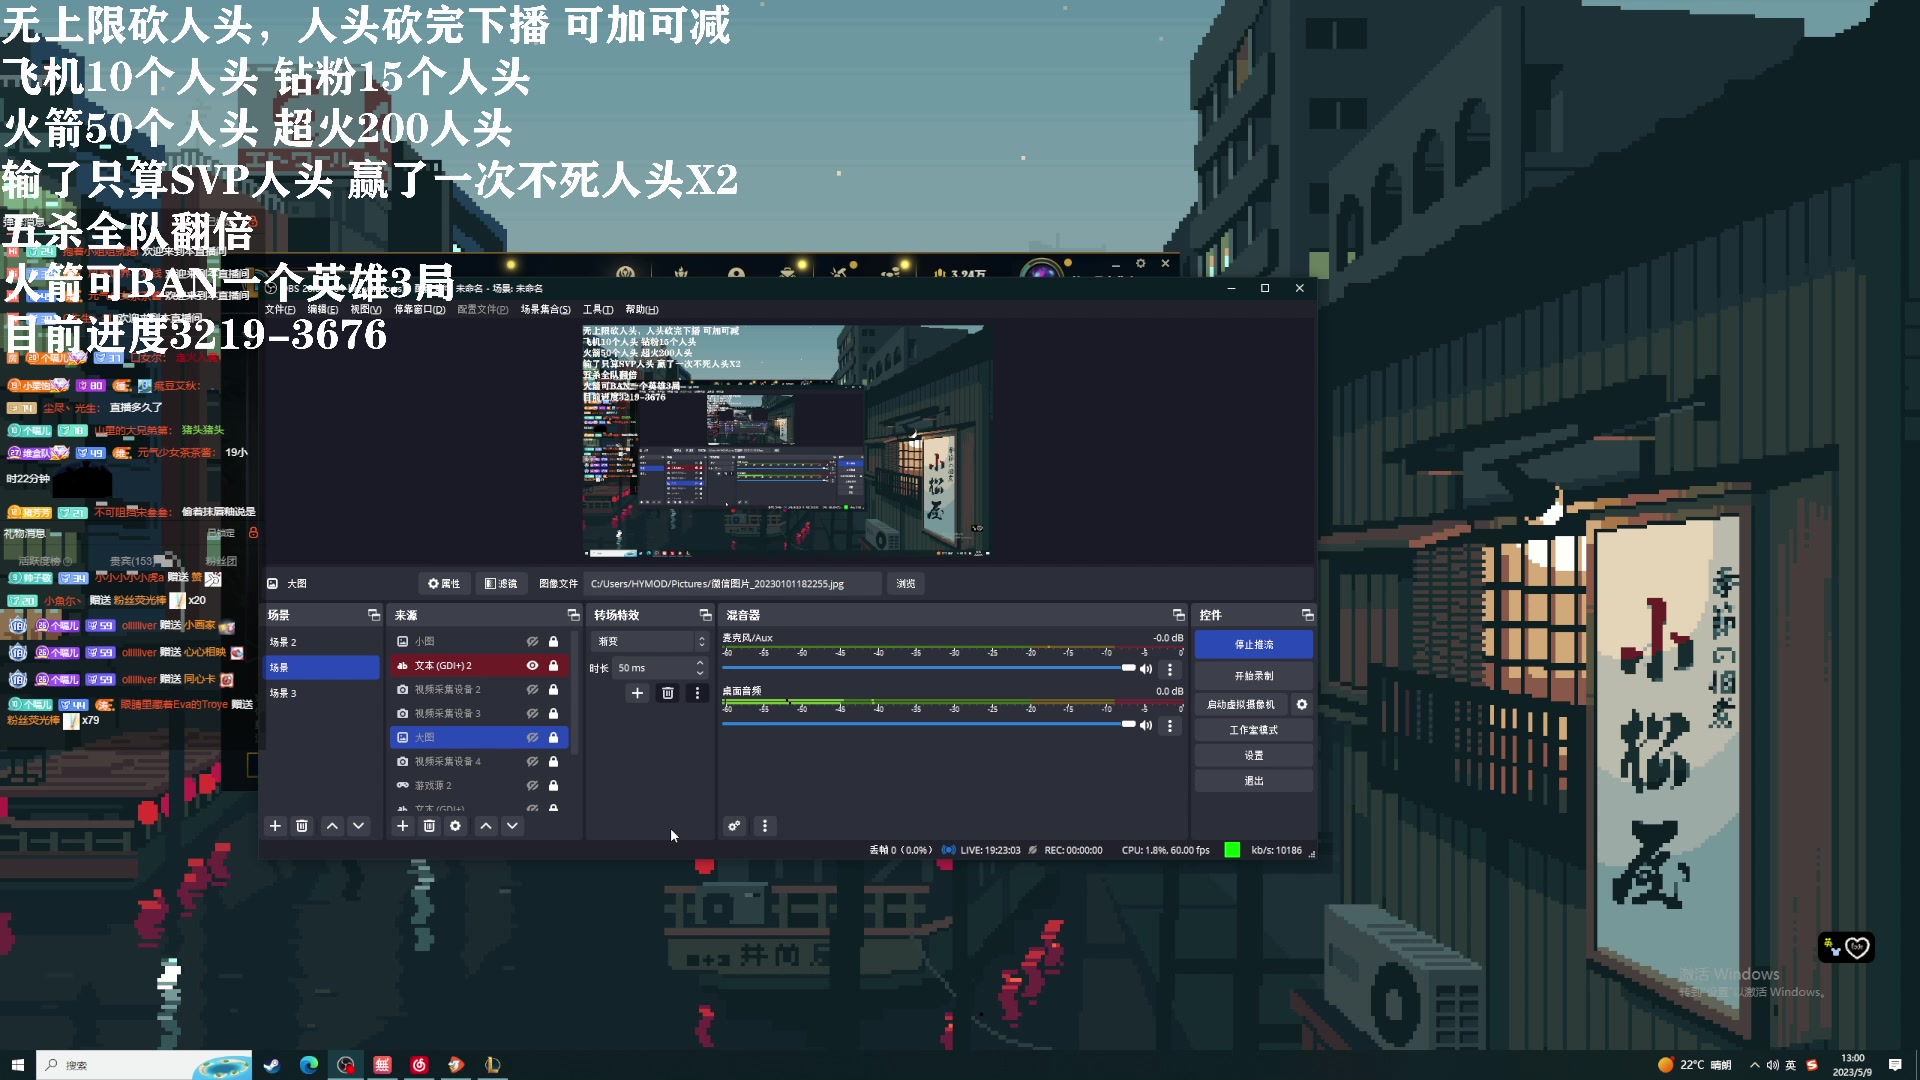This screenshot has height=1080, width=1920.
Task: Add a new scene with the plus icon
Action: [275, 826]
